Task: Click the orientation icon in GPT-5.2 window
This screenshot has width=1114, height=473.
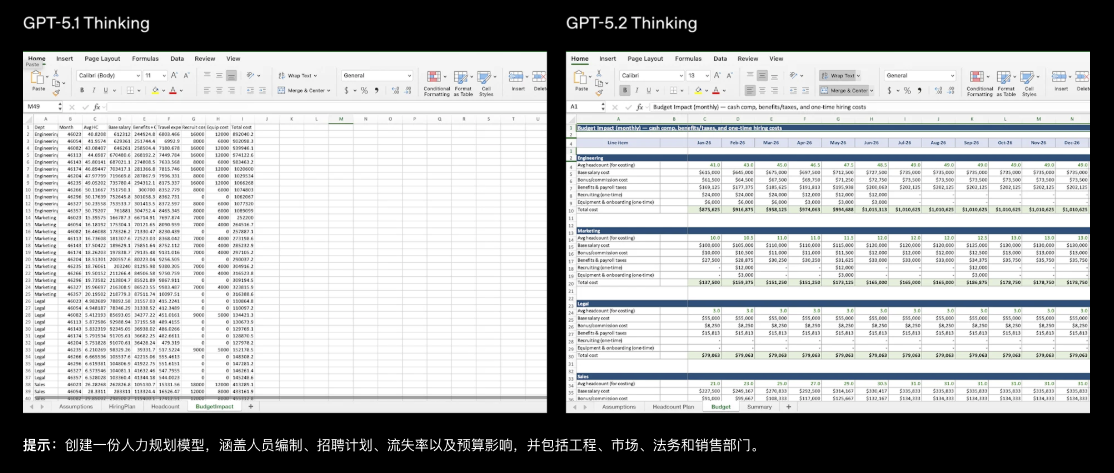Action: [793, 75]
